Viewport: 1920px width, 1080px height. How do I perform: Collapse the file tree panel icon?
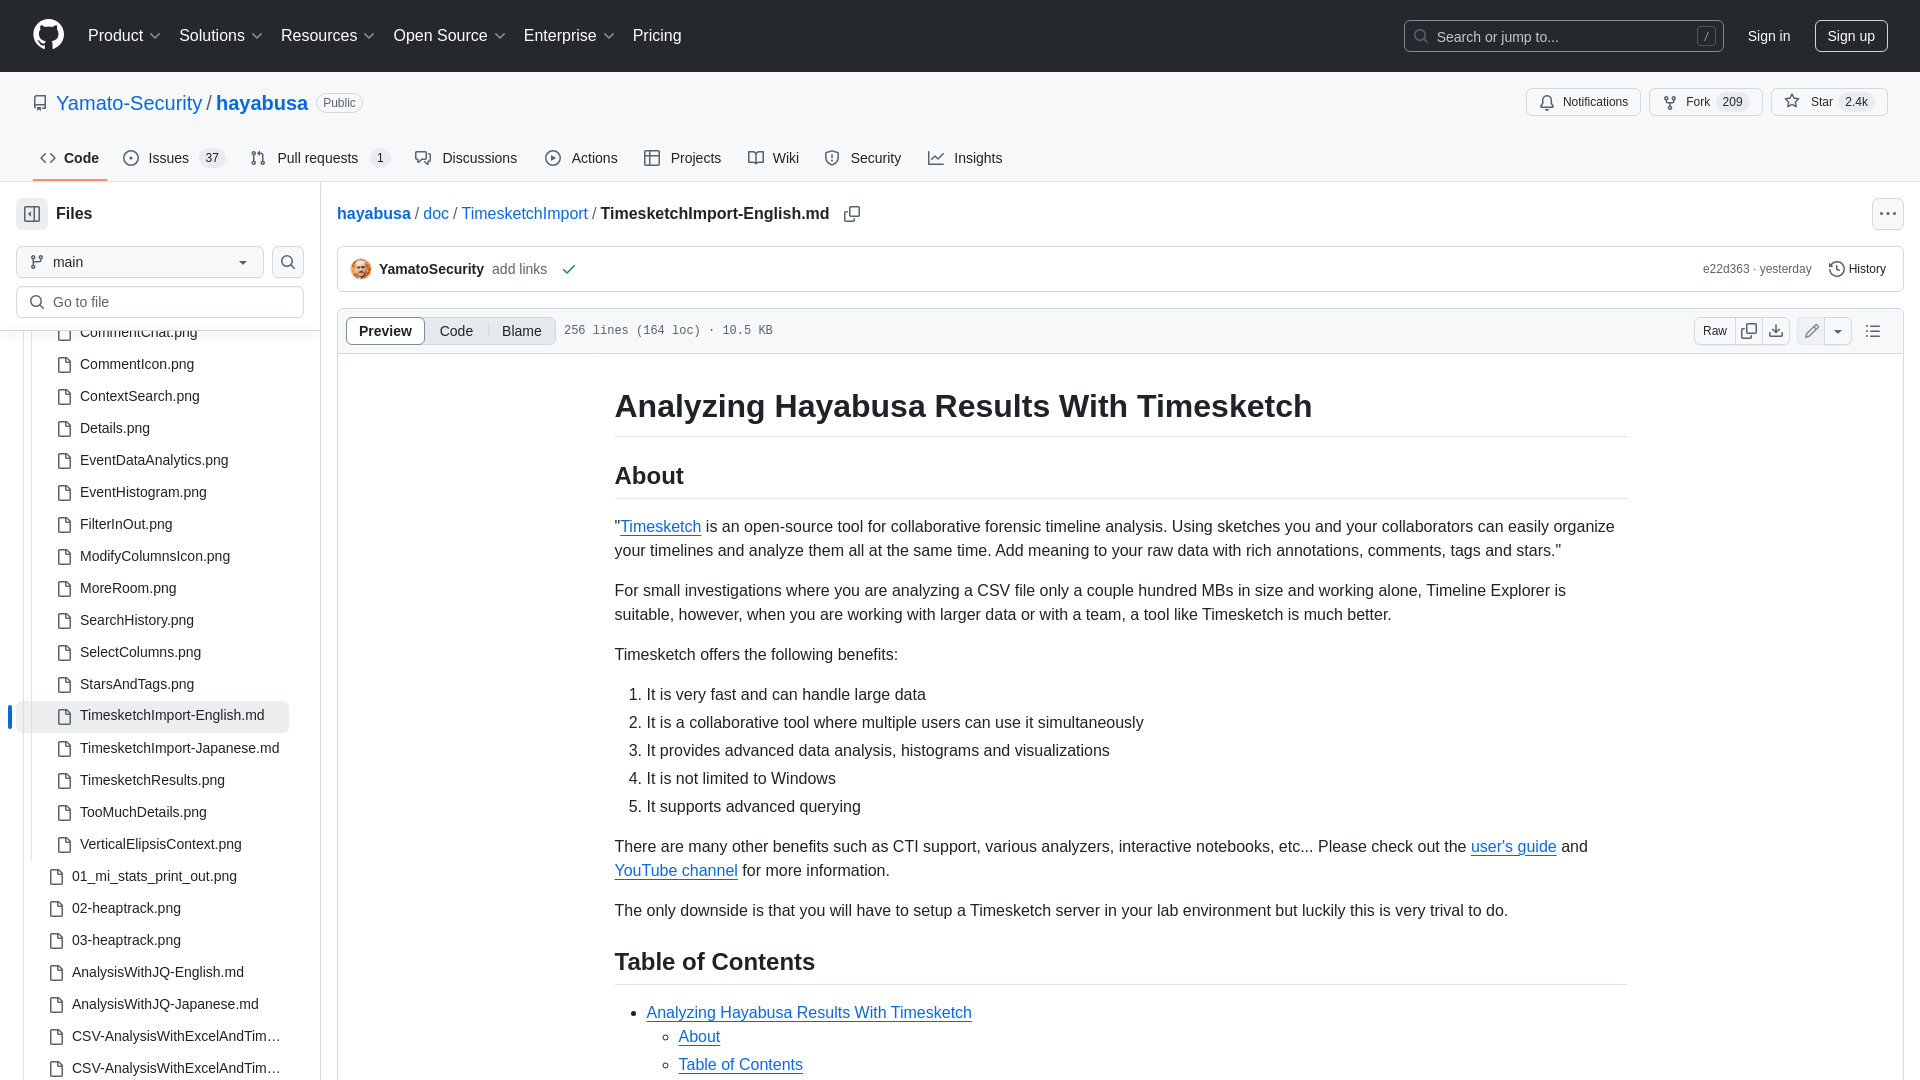[x=32, y=214]
